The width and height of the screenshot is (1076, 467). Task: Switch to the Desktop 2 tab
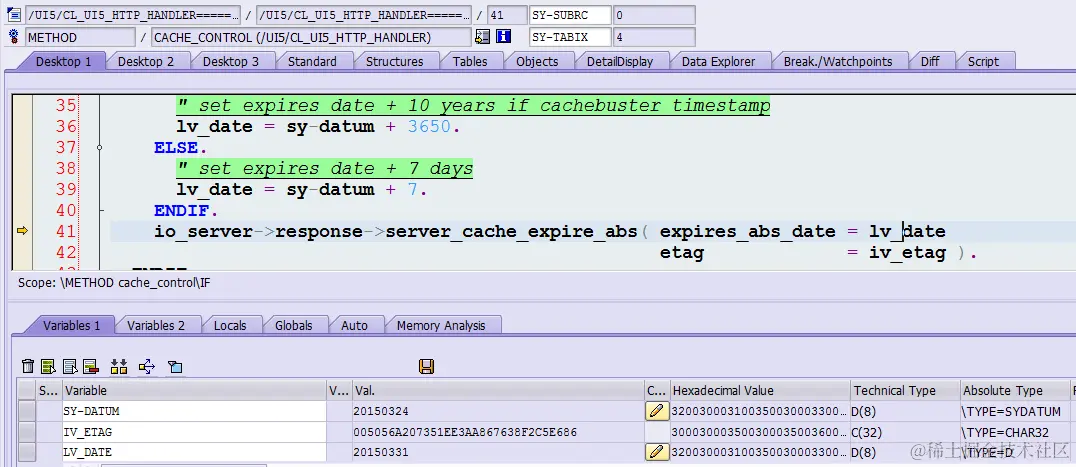(145, 61)
